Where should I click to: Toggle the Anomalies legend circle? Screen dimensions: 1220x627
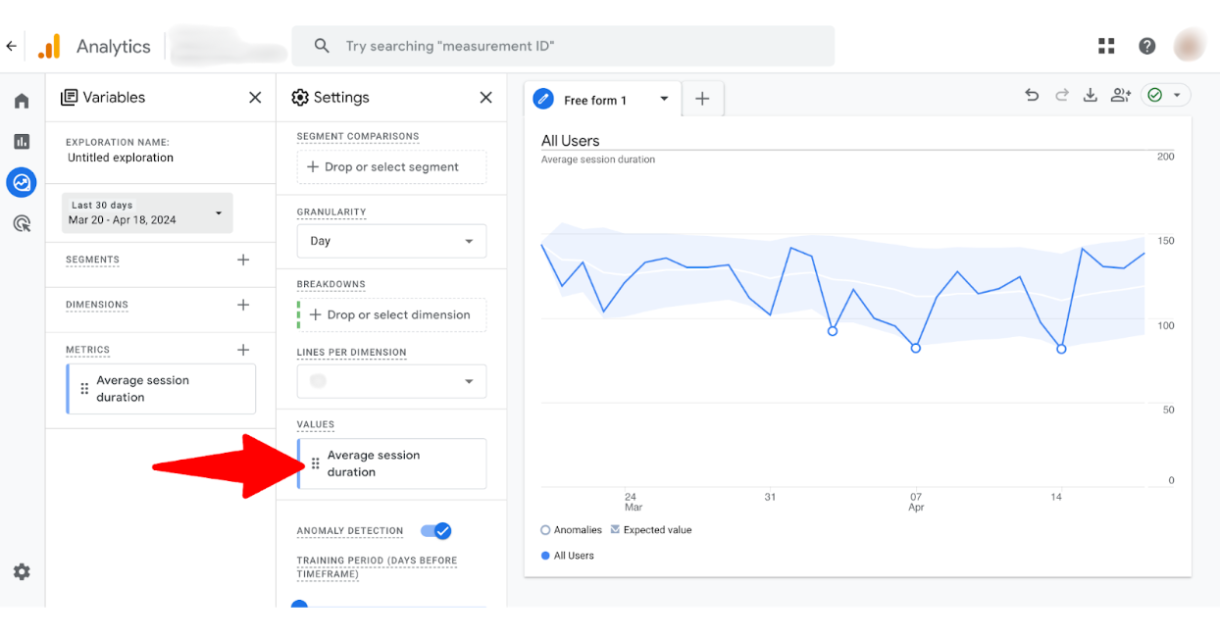tap(543, 529)
